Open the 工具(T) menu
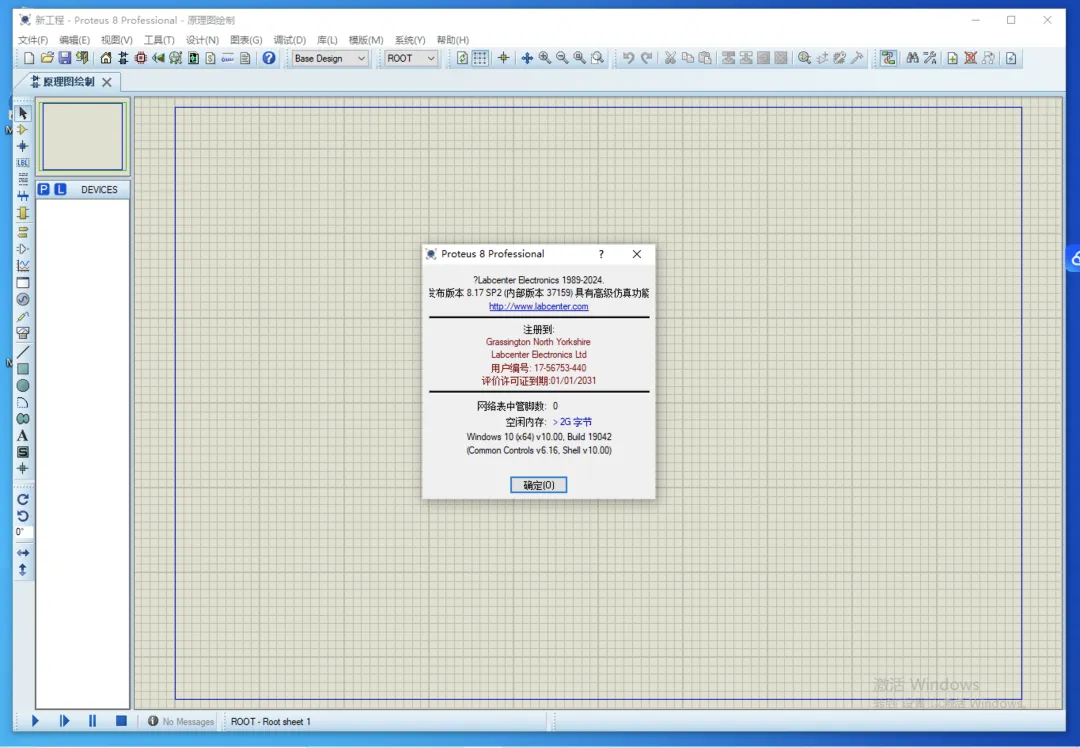Viewport: 1080px width, 748px height. coord(159,40)
